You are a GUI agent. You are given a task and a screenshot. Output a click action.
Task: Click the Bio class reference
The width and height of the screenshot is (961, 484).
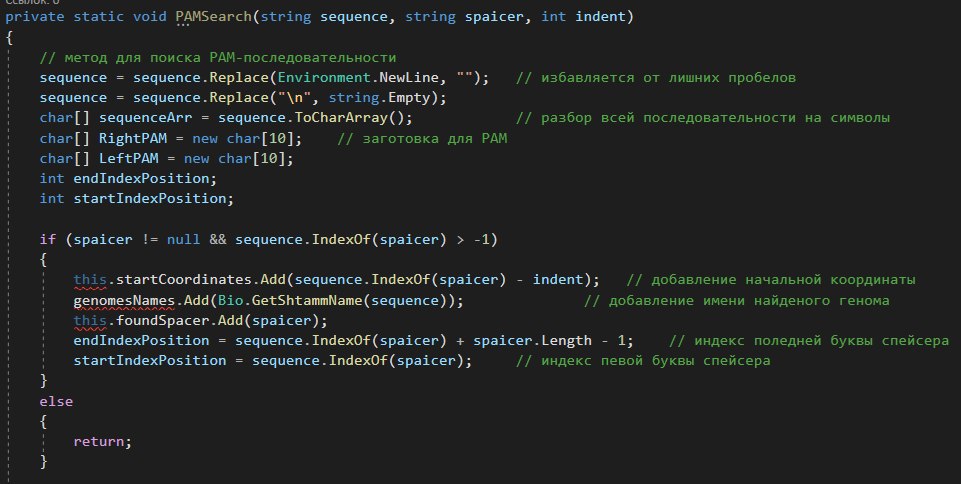point(230,301)
